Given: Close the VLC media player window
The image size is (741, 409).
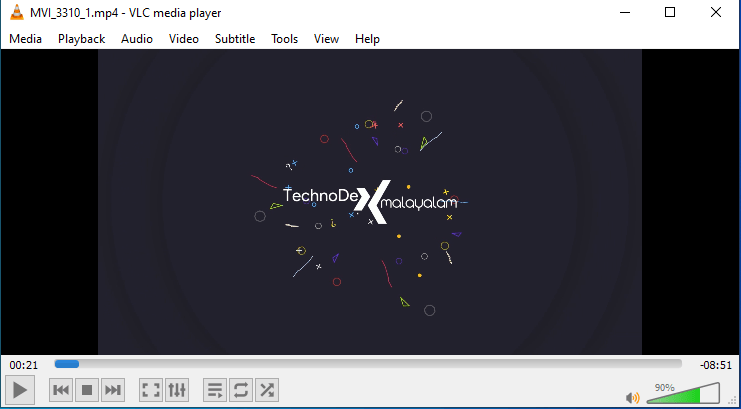Looking at the screenshot, I should 715,13.
